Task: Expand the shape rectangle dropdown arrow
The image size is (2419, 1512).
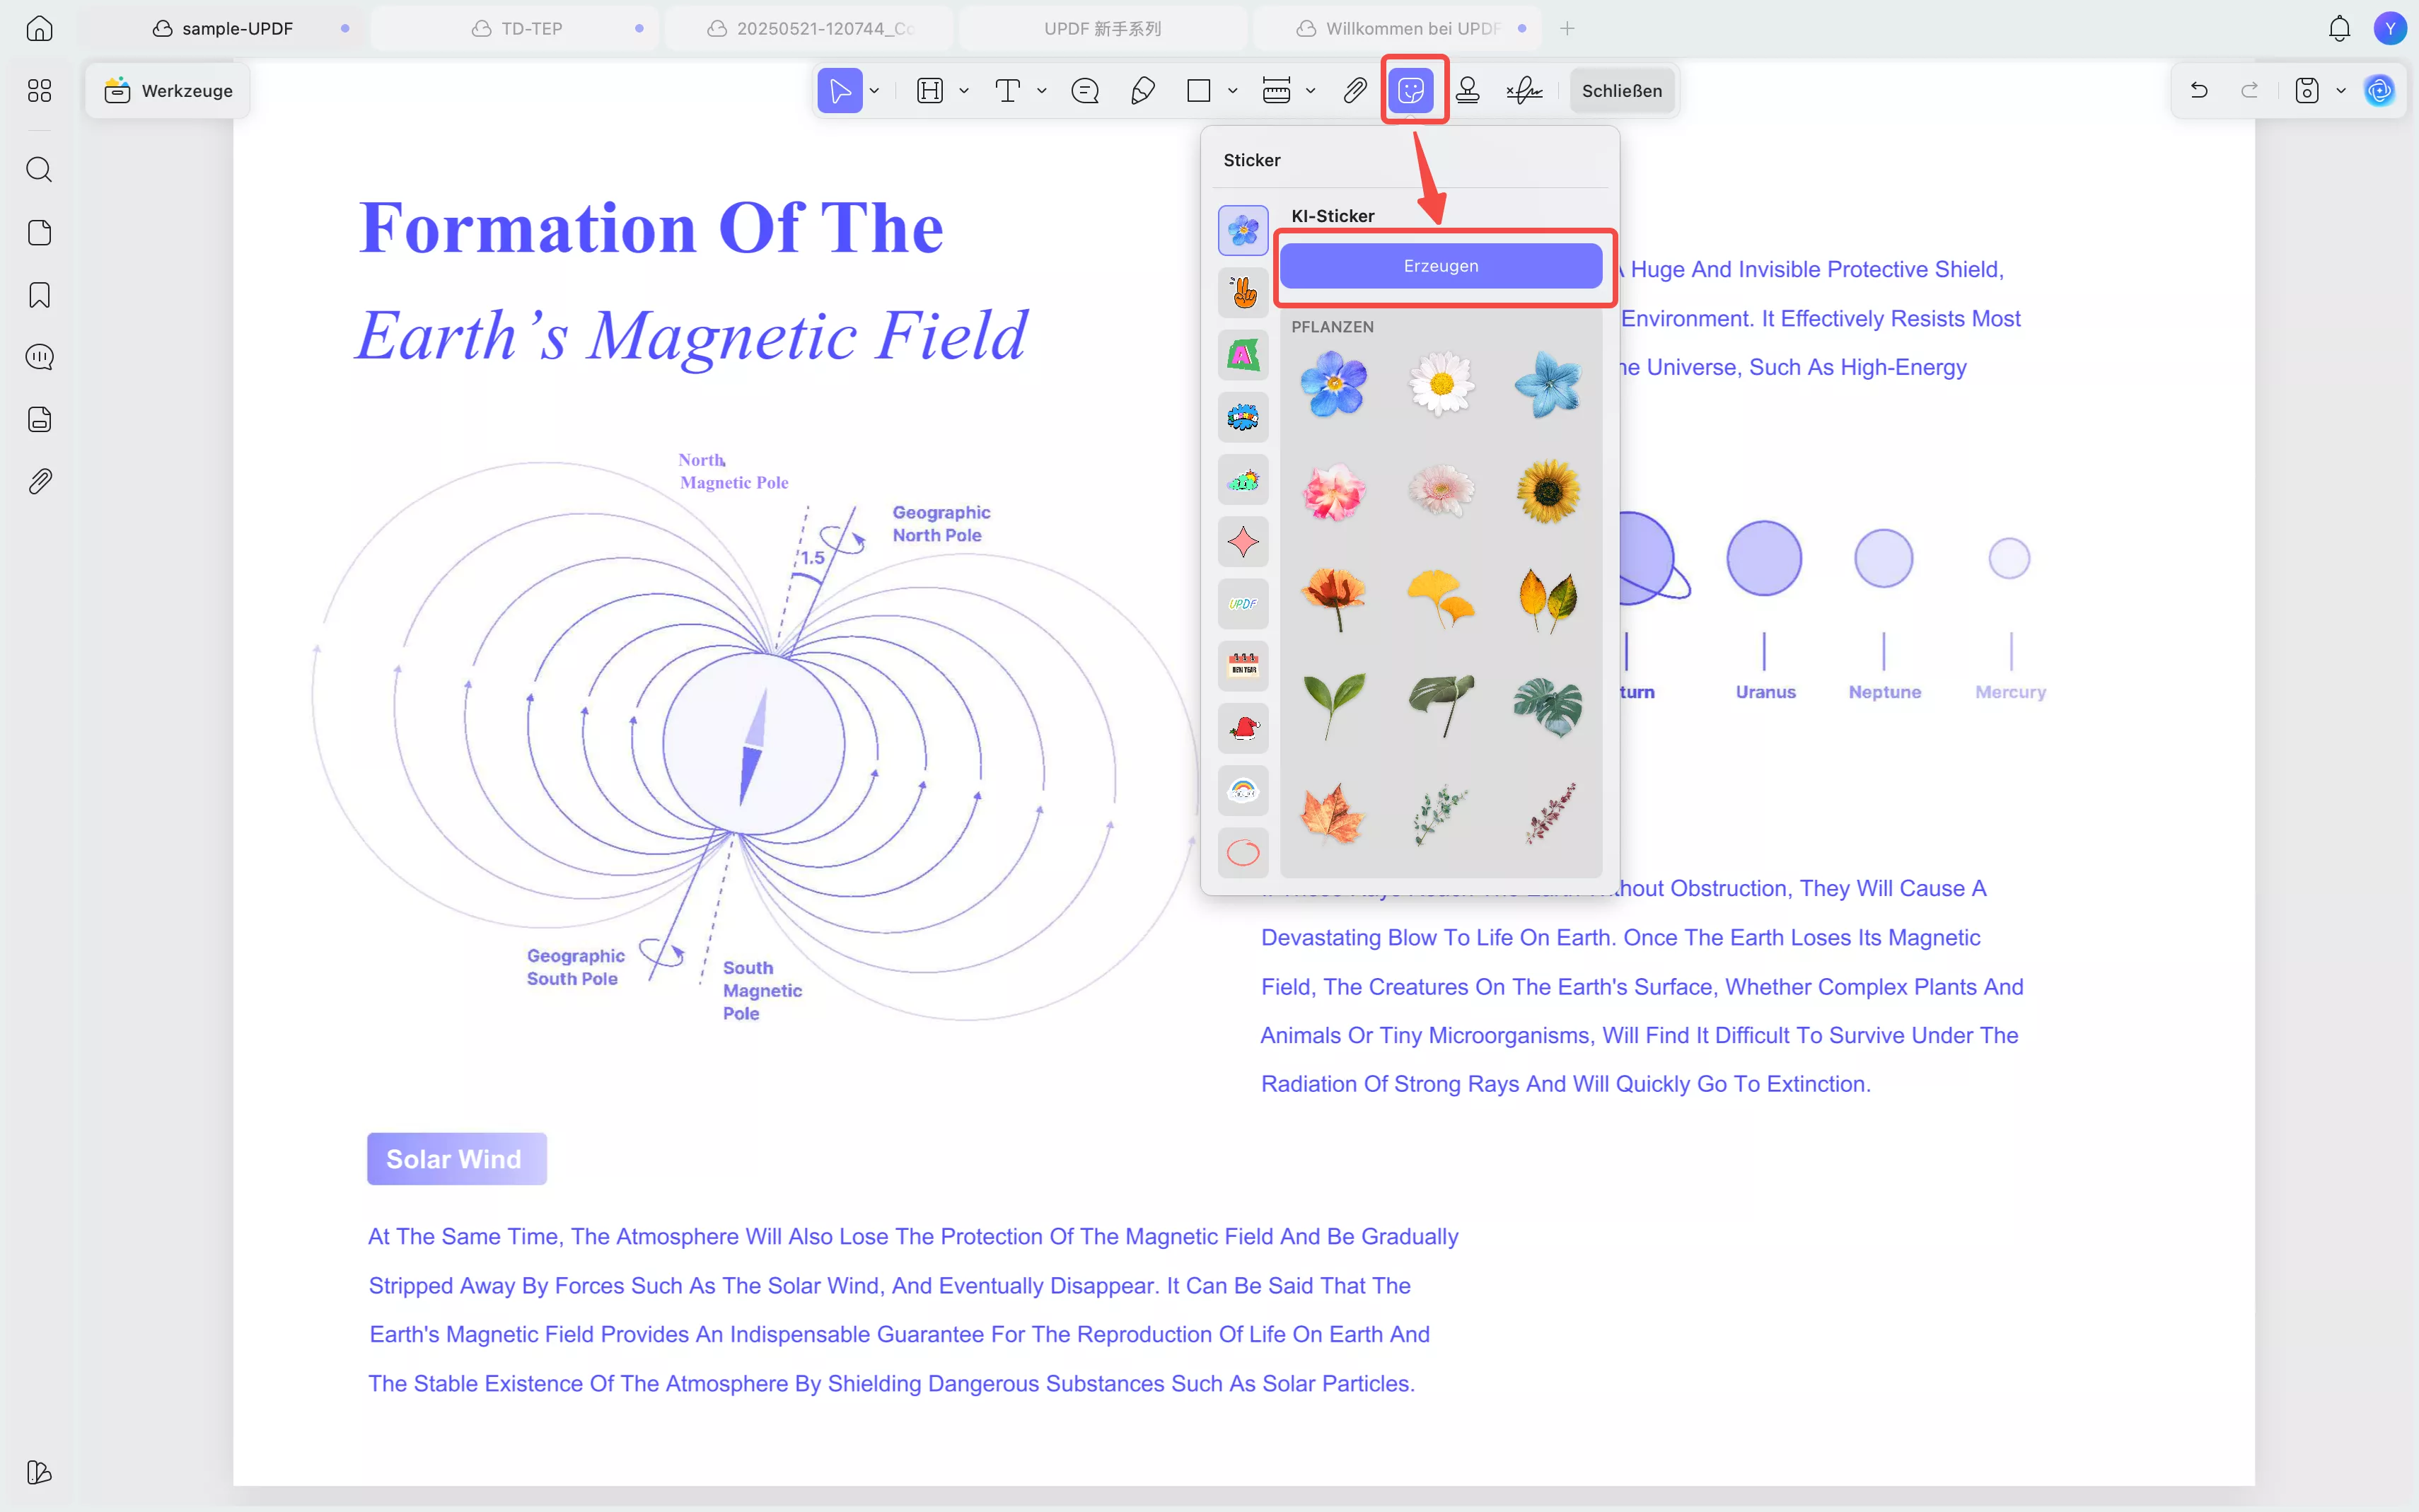Action: (x=1233, y=91)
